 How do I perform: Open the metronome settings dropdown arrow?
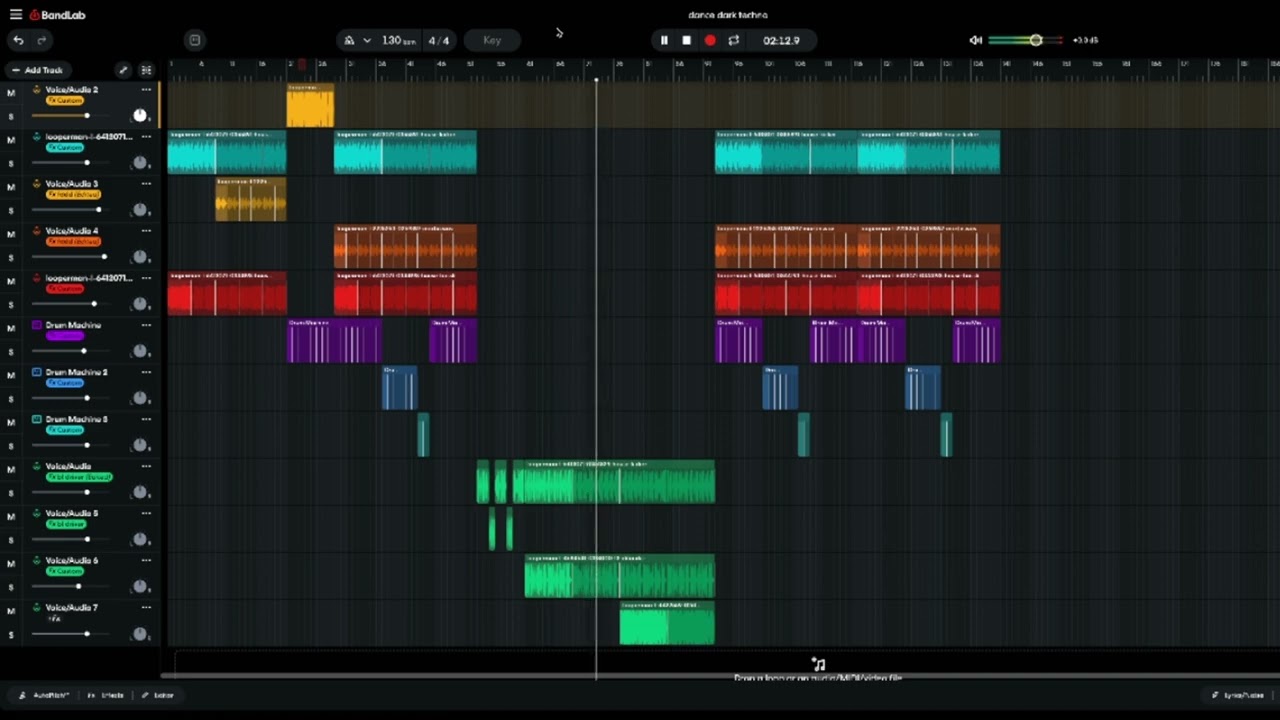(x=367, y=40)
